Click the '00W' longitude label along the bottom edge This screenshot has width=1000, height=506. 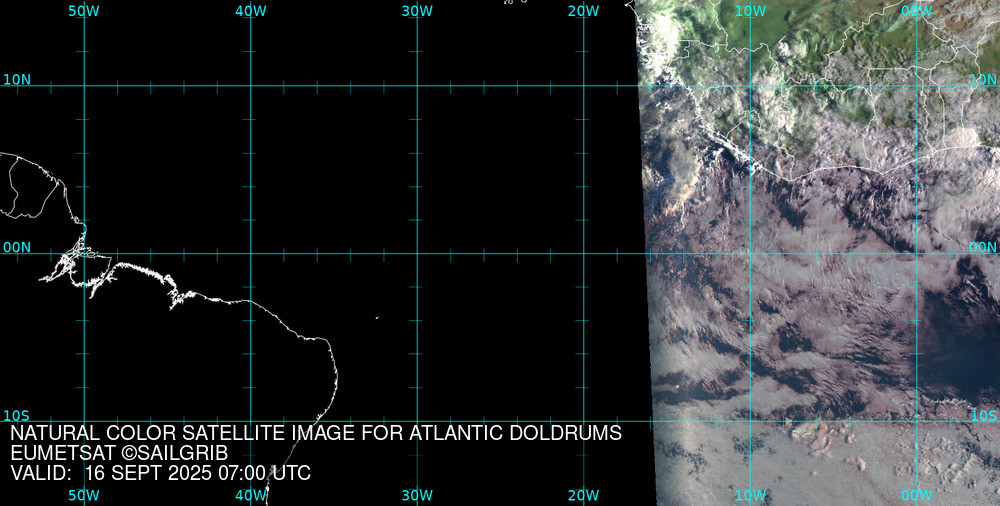[917, 495]
